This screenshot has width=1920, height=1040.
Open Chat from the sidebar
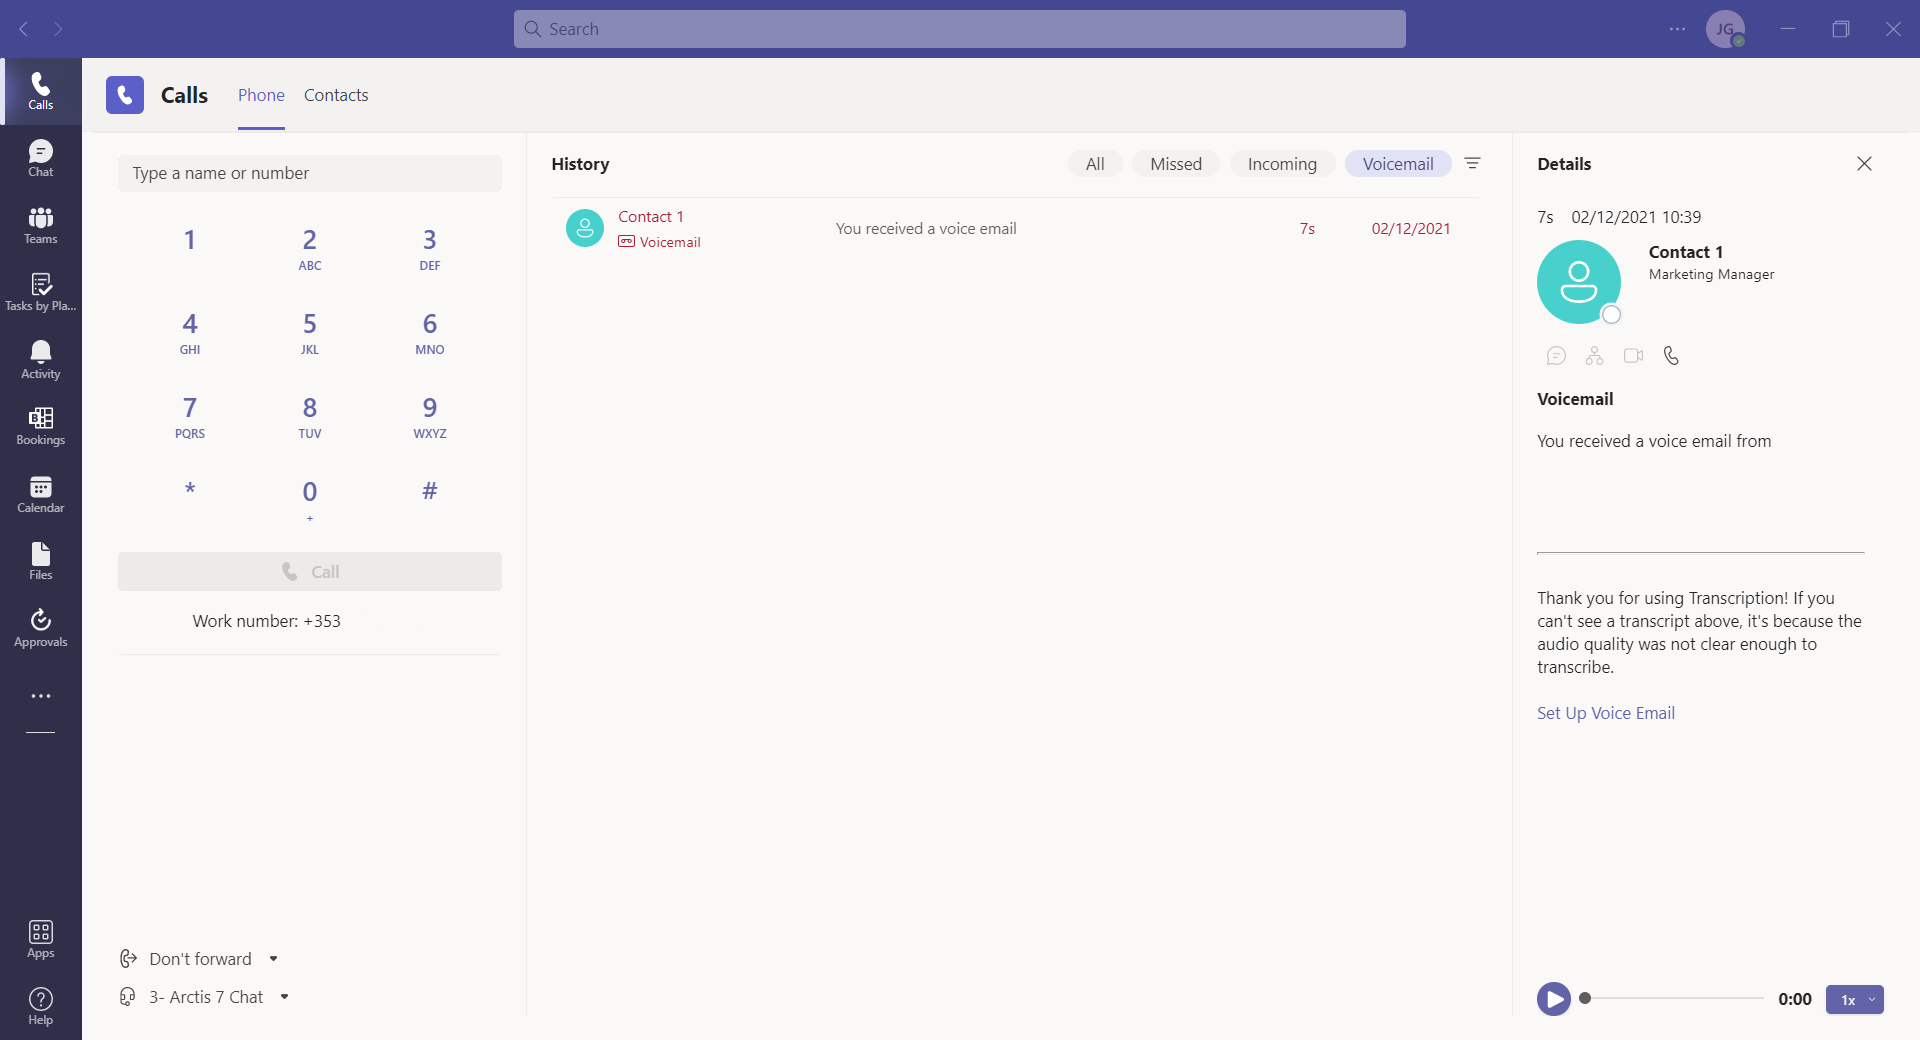[x=41, y=158]
